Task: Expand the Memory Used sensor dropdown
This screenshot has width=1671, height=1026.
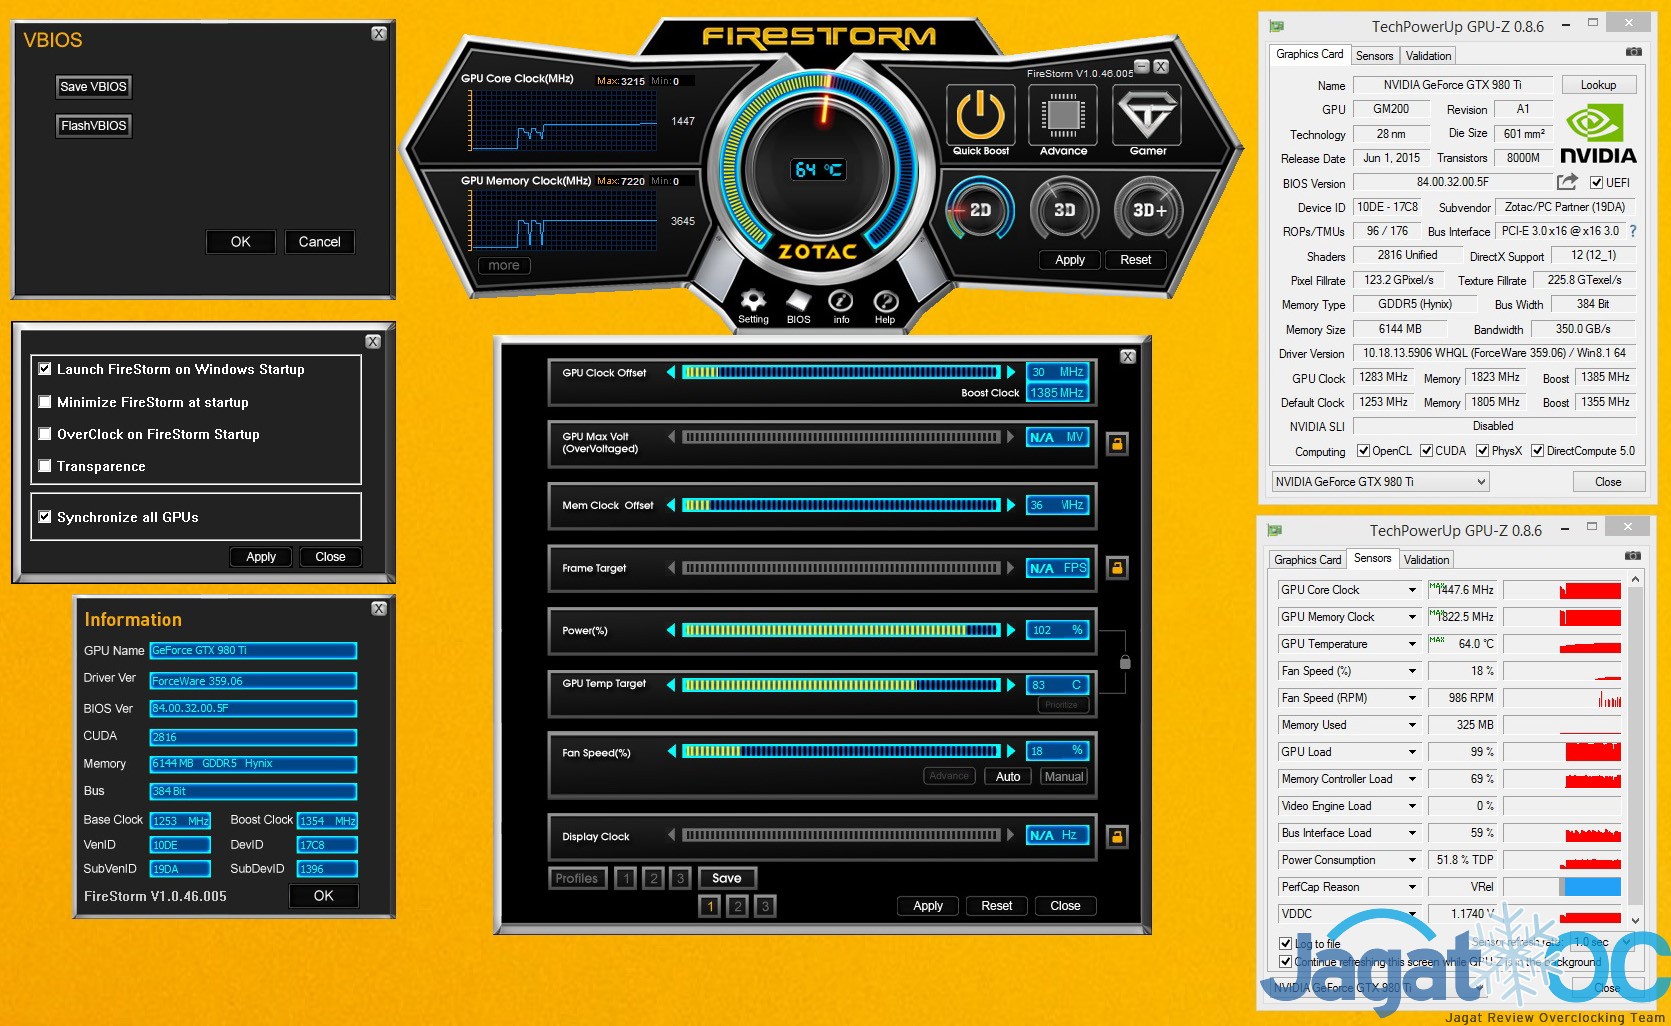Action: (1412, 725)
